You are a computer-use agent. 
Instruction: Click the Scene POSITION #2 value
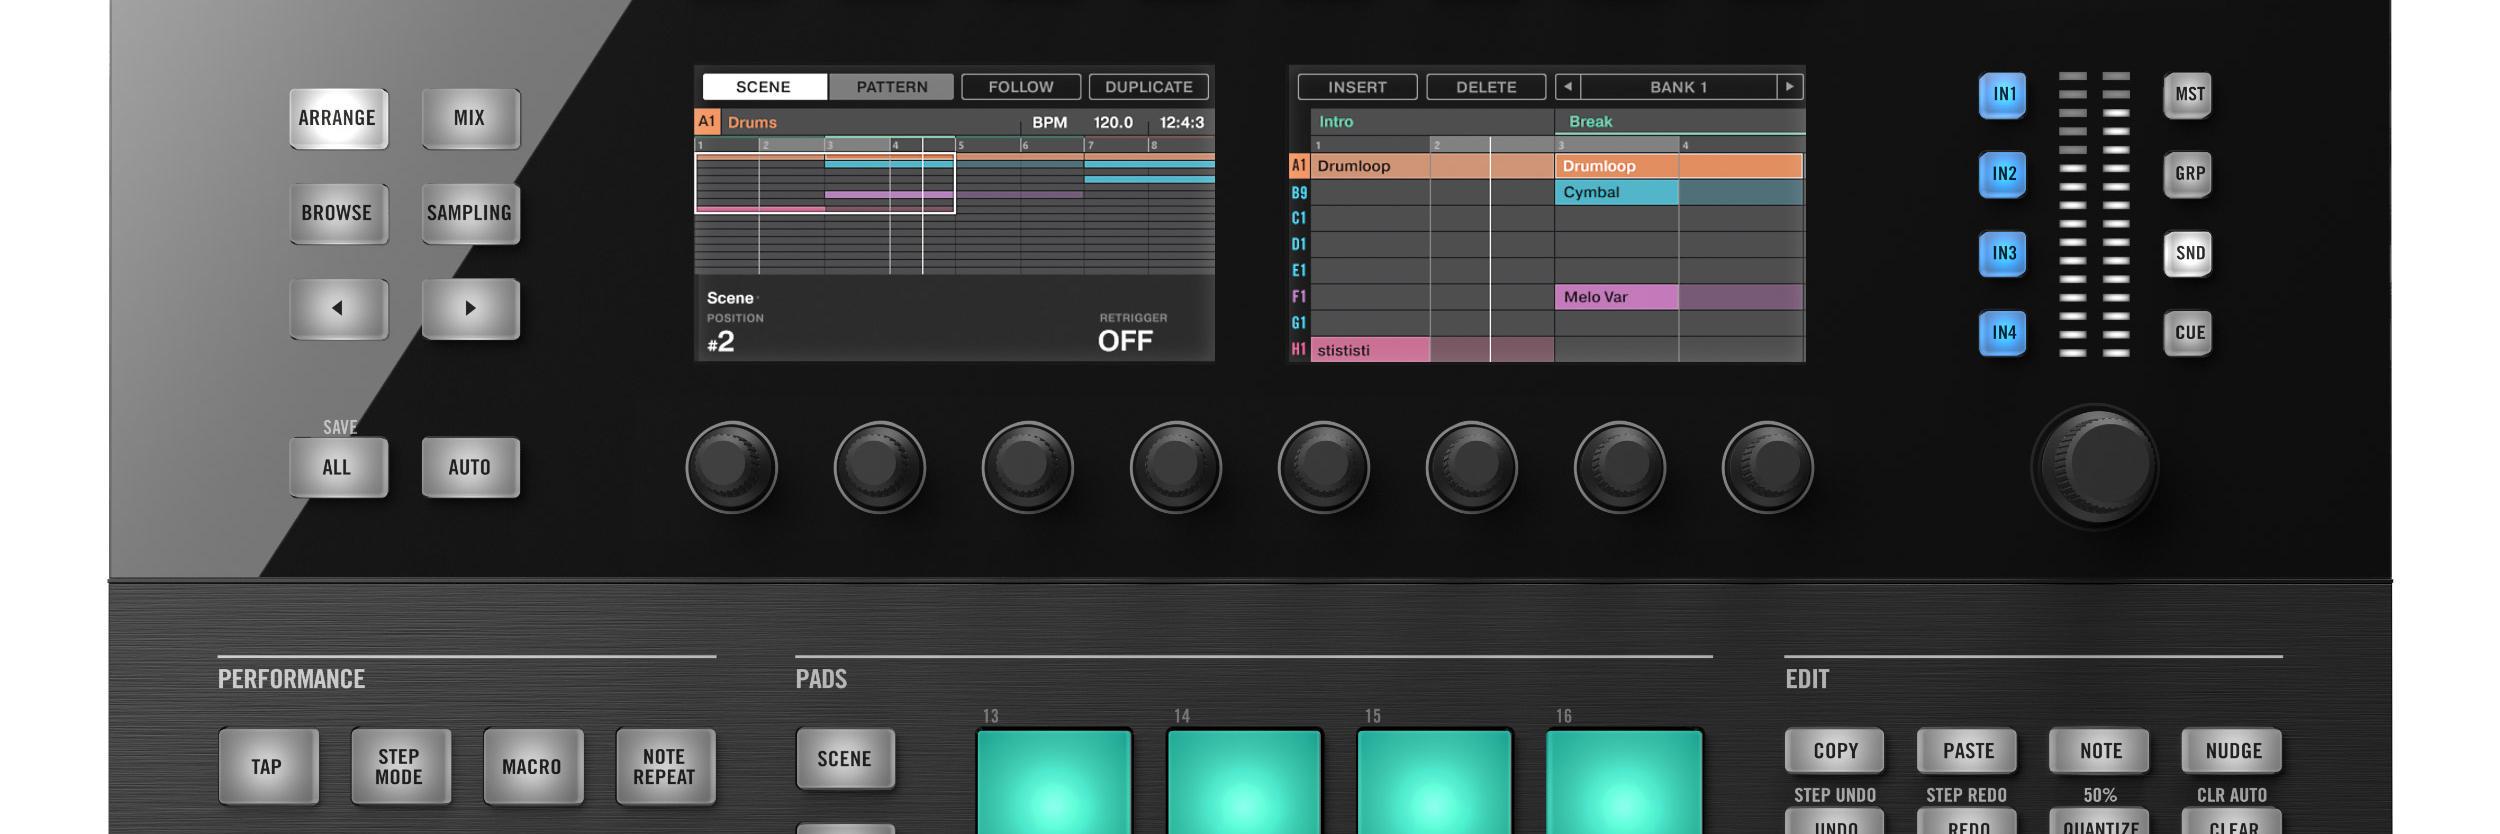pos(721,342)
